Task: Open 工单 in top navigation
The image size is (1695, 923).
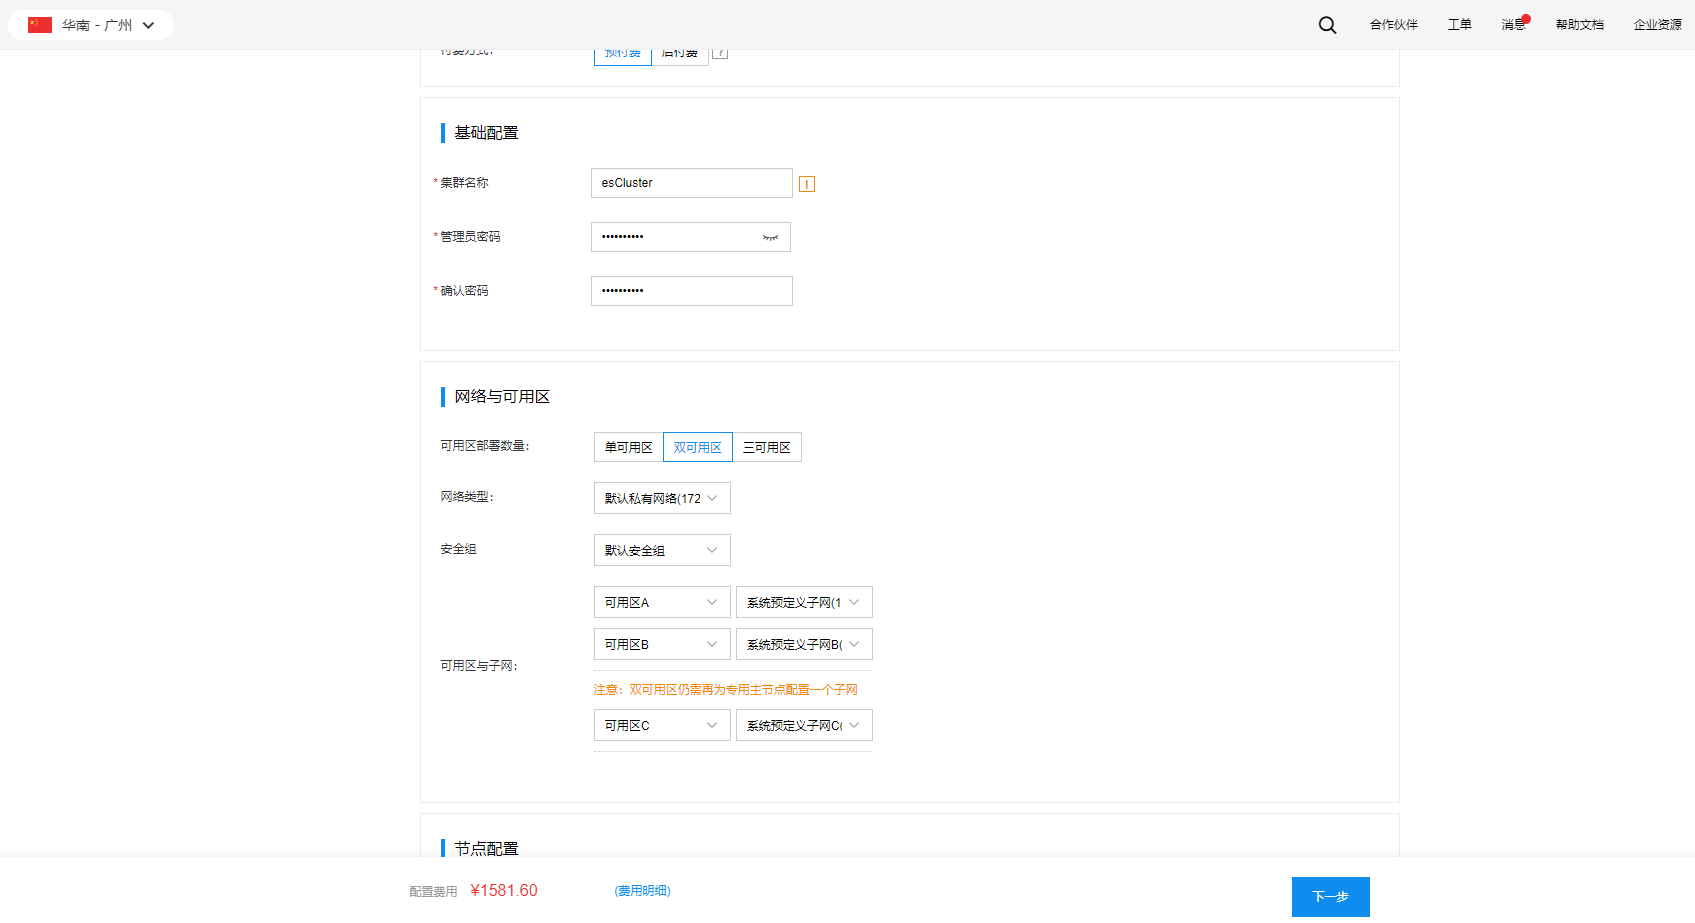Action: pyautogui.click(x=1459, y=25)
